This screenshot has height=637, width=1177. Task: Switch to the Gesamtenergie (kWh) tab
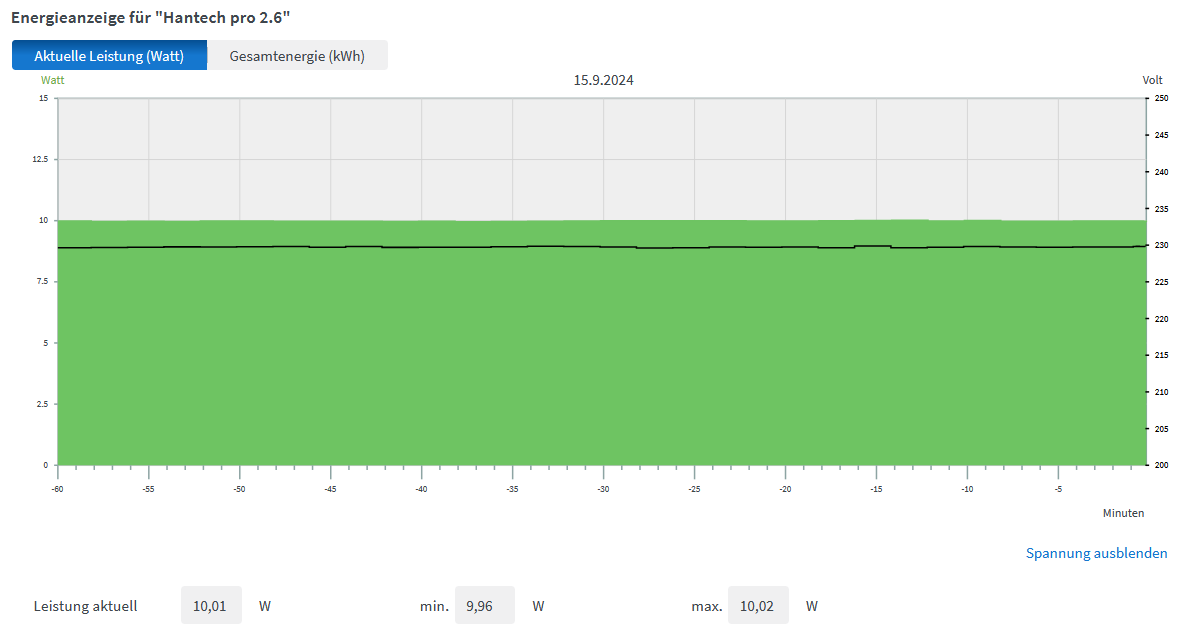[x=297, y=56]
